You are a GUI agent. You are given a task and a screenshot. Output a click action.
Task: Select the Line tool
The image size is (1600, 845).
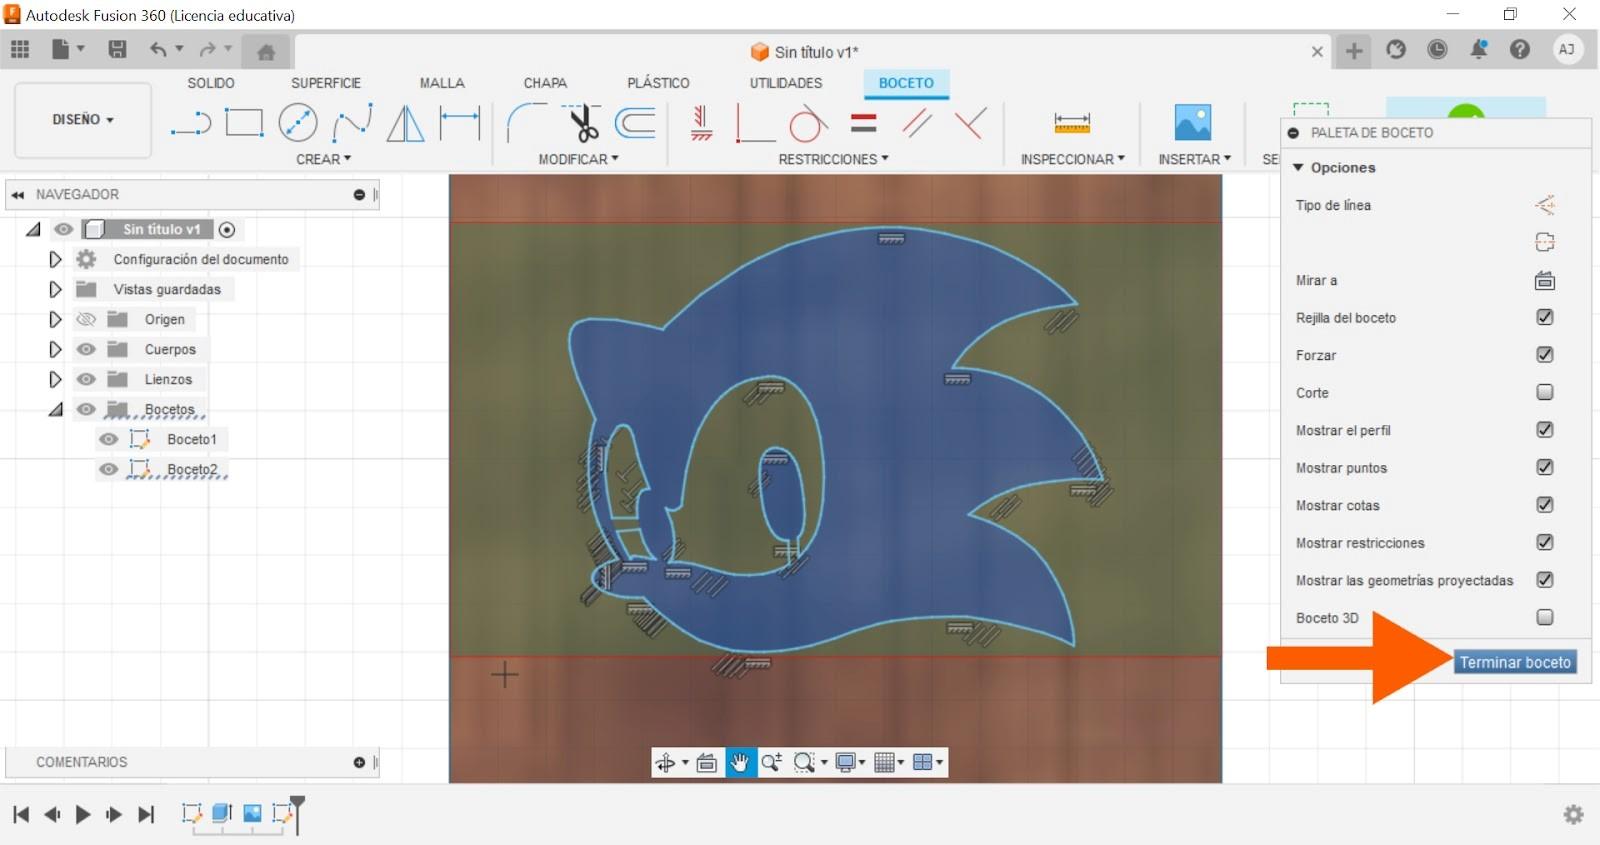(x=190, y=123)
